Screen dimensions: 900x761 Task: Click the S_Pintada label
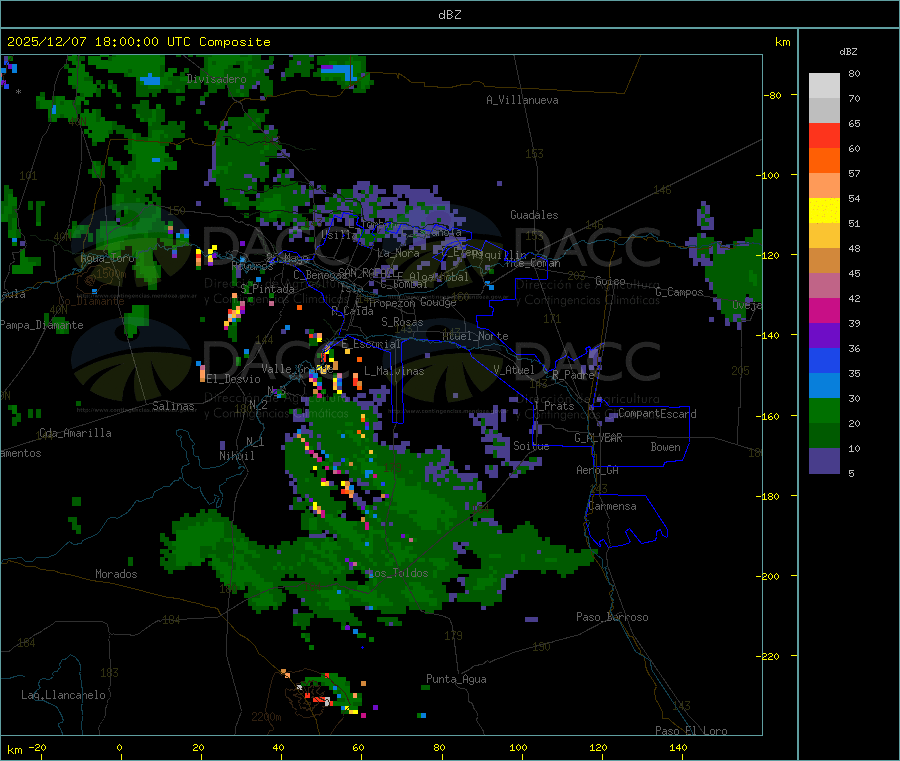(x=267, y=289)
